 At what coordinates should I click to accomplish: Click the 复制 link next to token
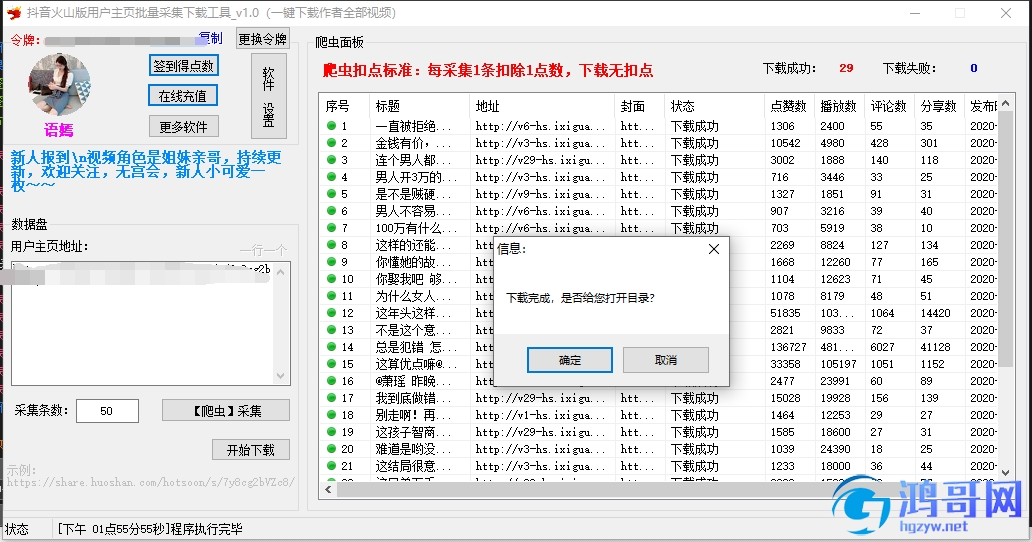[211, 38]
